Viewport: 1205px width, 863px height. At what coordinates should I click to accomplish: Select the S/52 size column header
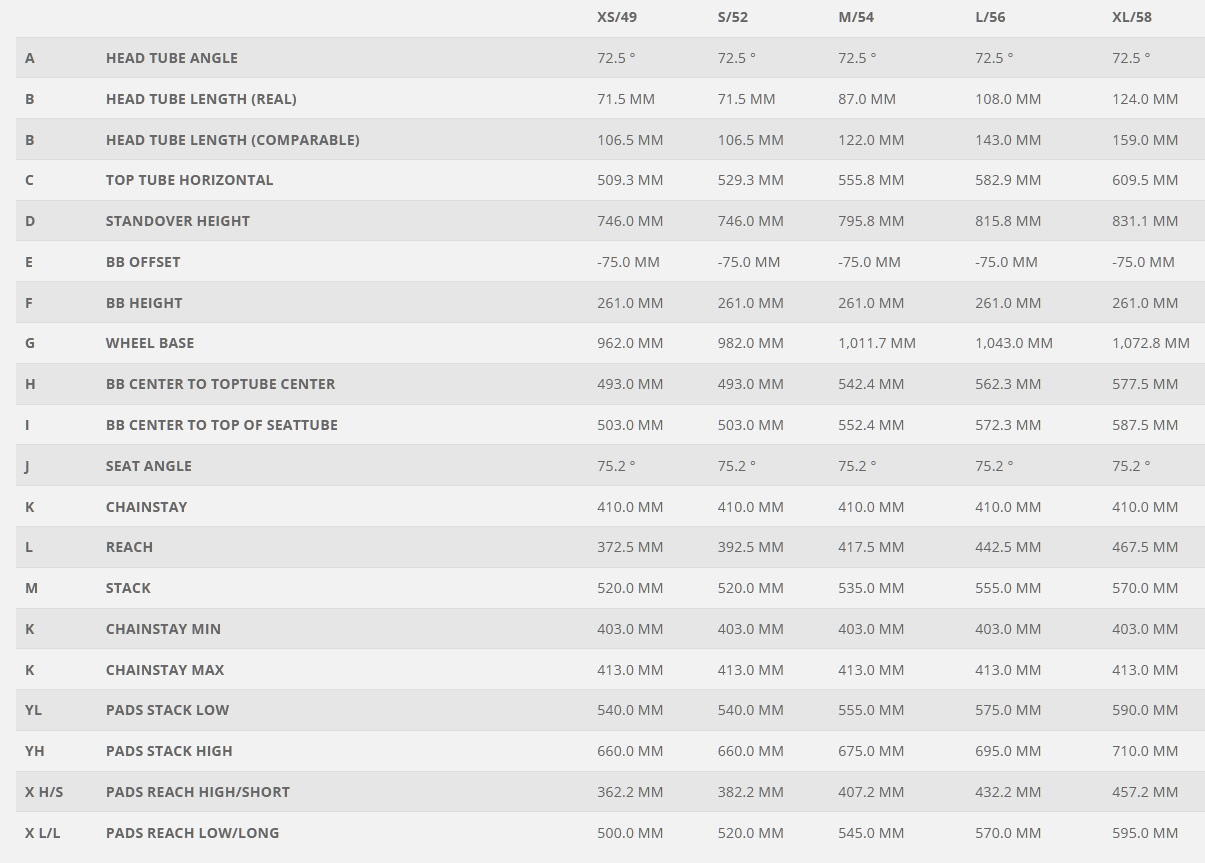click(x=733, y=17)
